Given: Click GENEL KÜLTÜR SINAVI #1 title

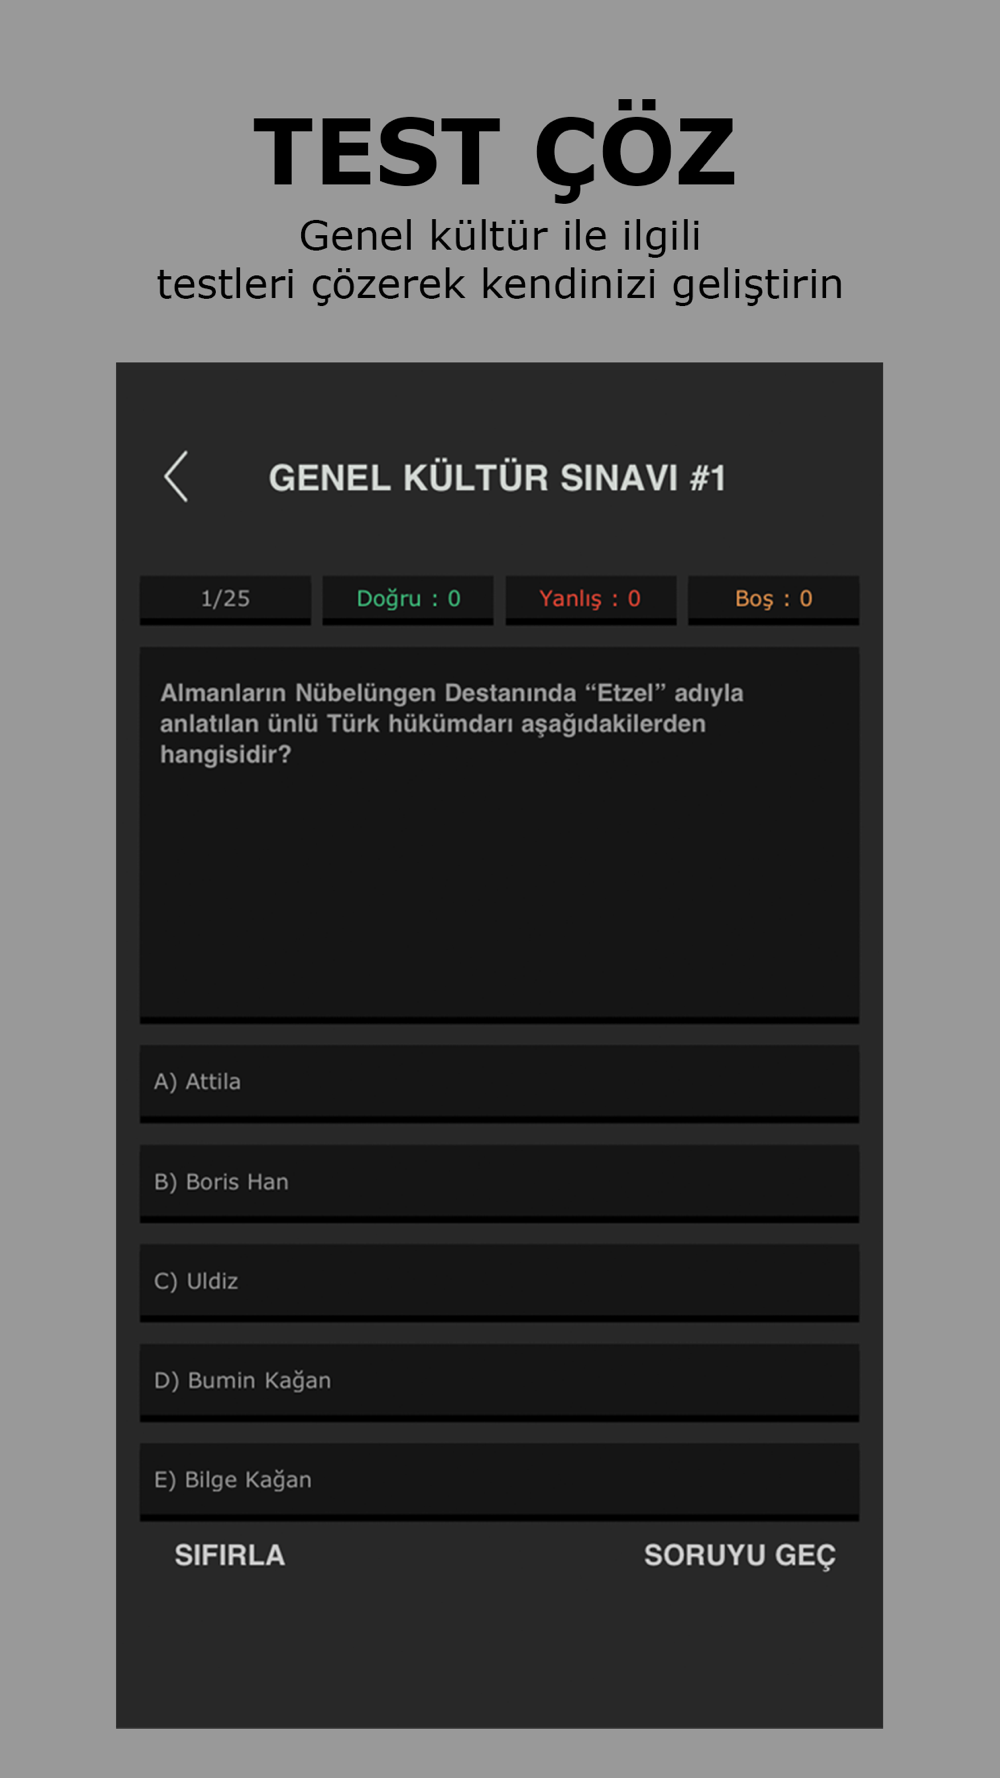Looking at the screenshot, I should [497, 478].
